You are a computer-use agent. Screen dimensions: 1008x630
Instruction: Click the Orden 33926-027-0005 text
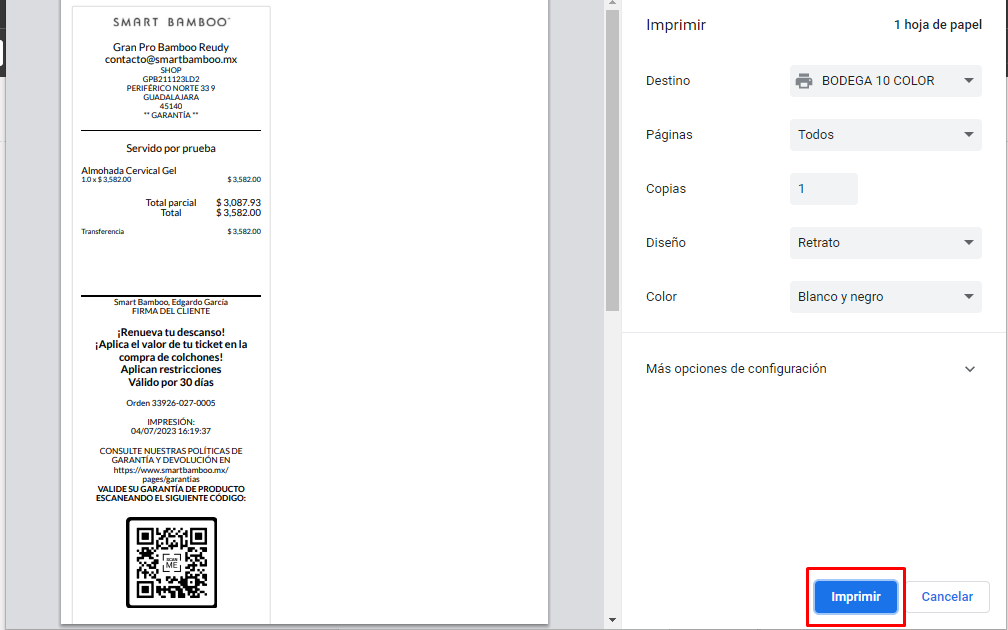coord(171,403)
